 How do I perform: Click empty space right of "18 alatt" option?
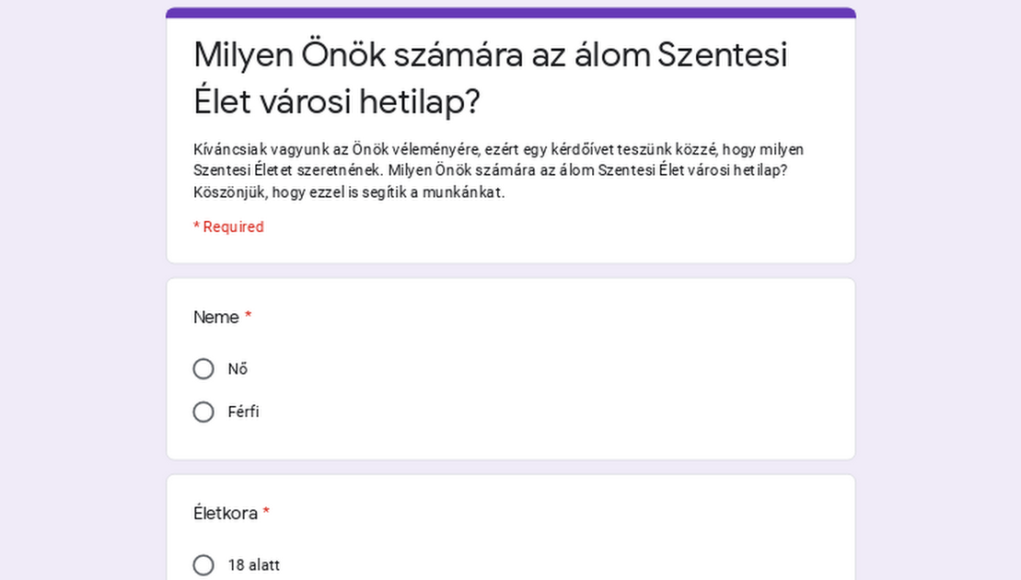pos(550,565)
